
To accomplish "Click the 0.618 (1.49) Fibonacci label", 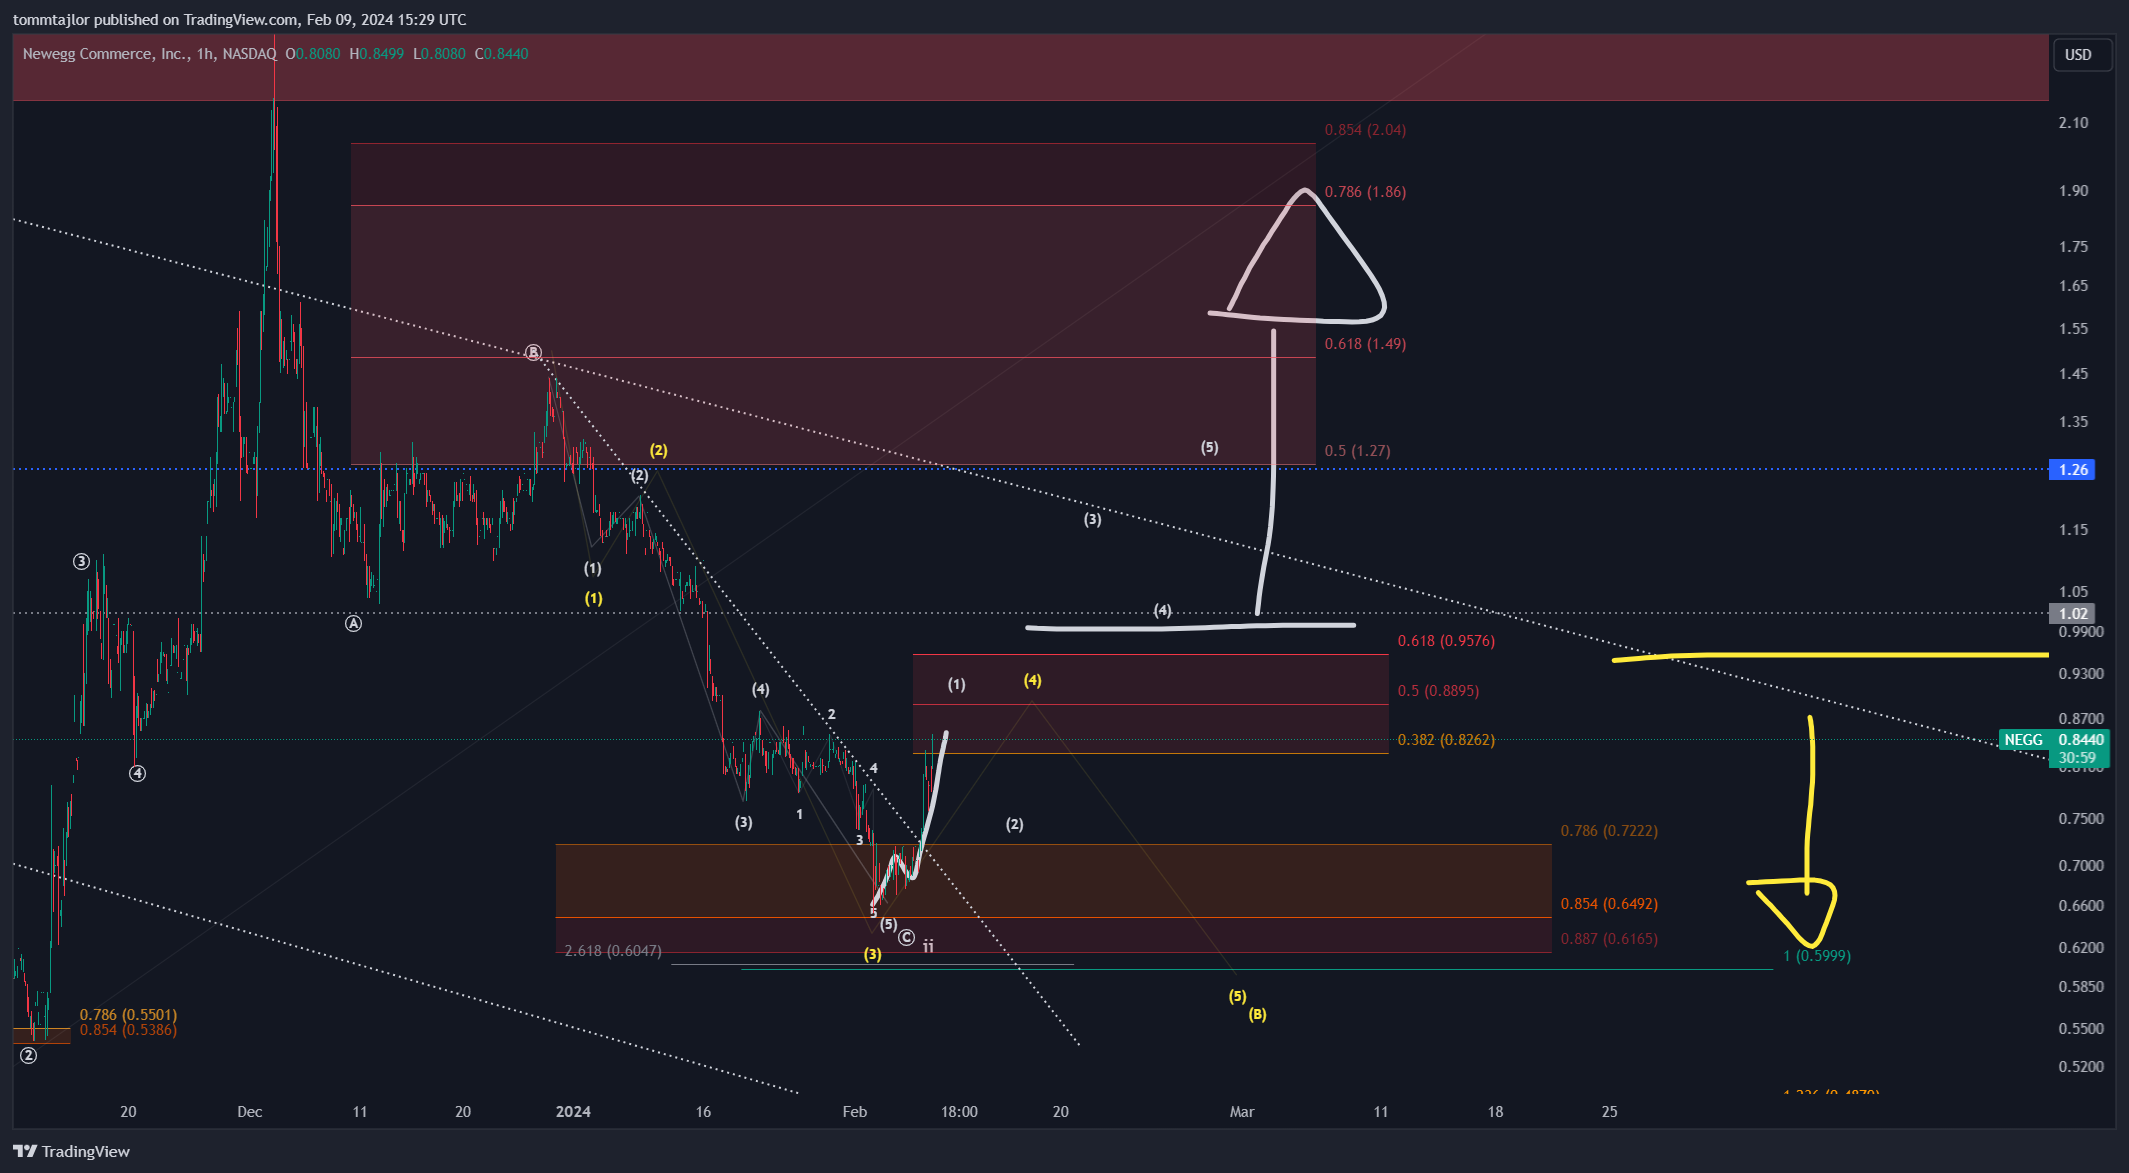I will [1365, 344].
